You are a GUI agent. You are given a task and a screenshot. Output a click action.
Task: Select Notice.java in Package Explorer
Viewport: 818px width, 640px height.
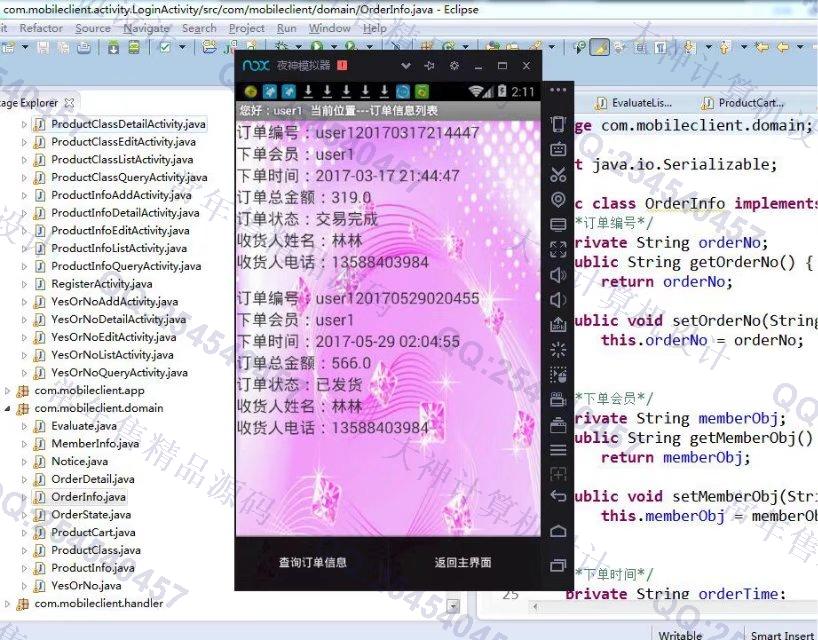[x=79, y=462]
